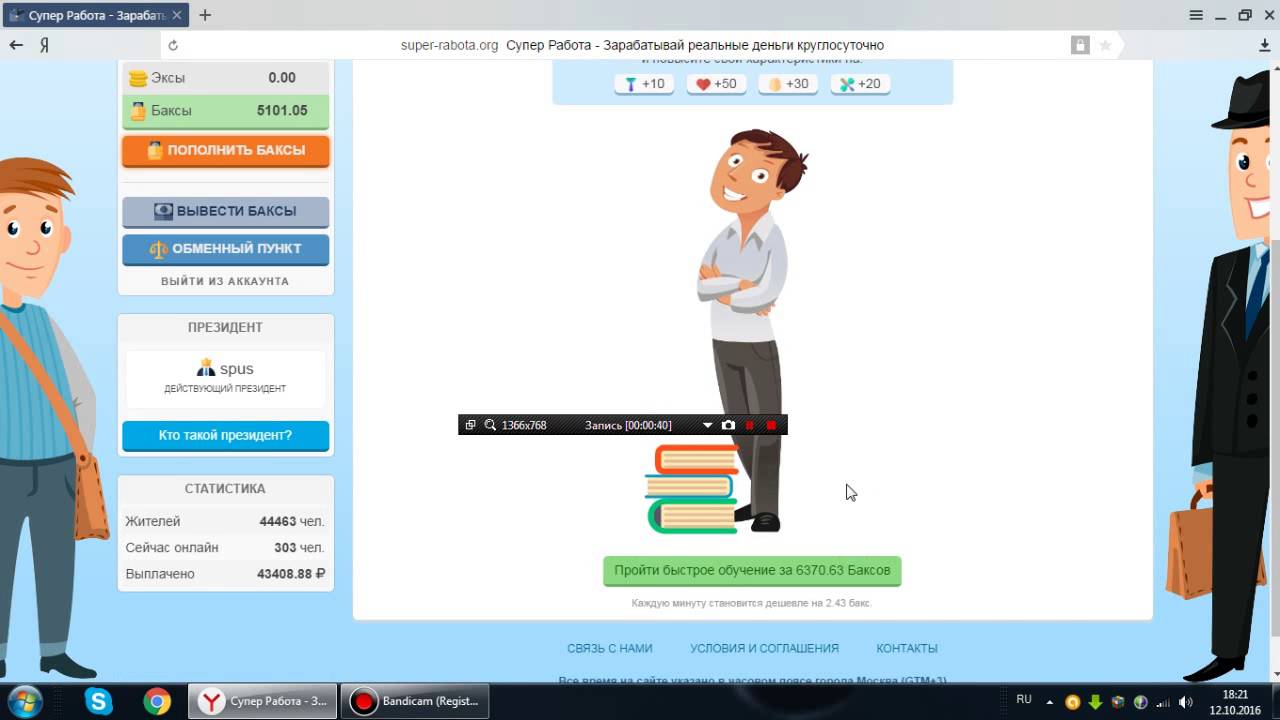Click "Пройти быстрое обучение" green button

click(x=752, y=570)
